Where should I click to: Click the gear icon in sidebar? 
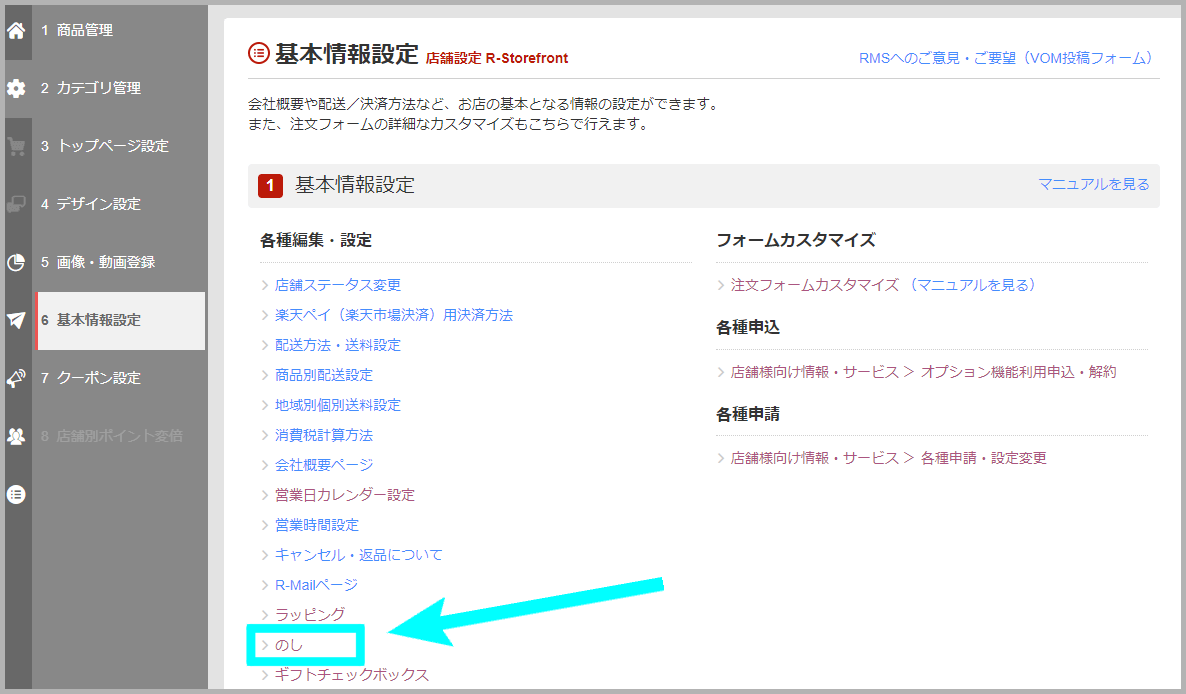[16, 88]
